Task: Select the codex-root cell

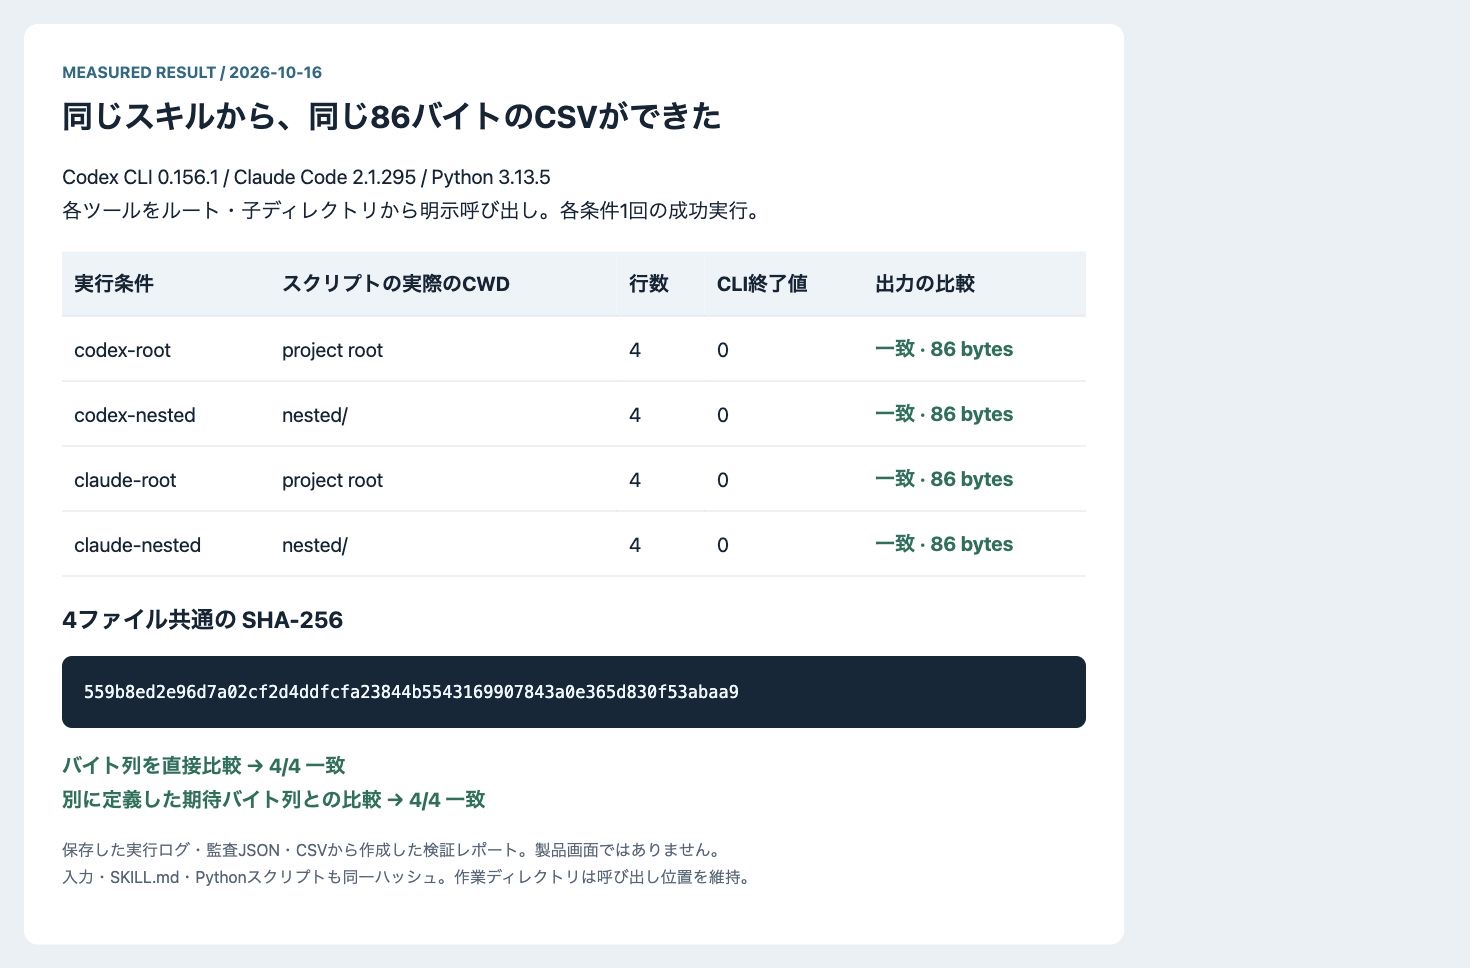Action: pyautogui.click(x=122, y=350)
